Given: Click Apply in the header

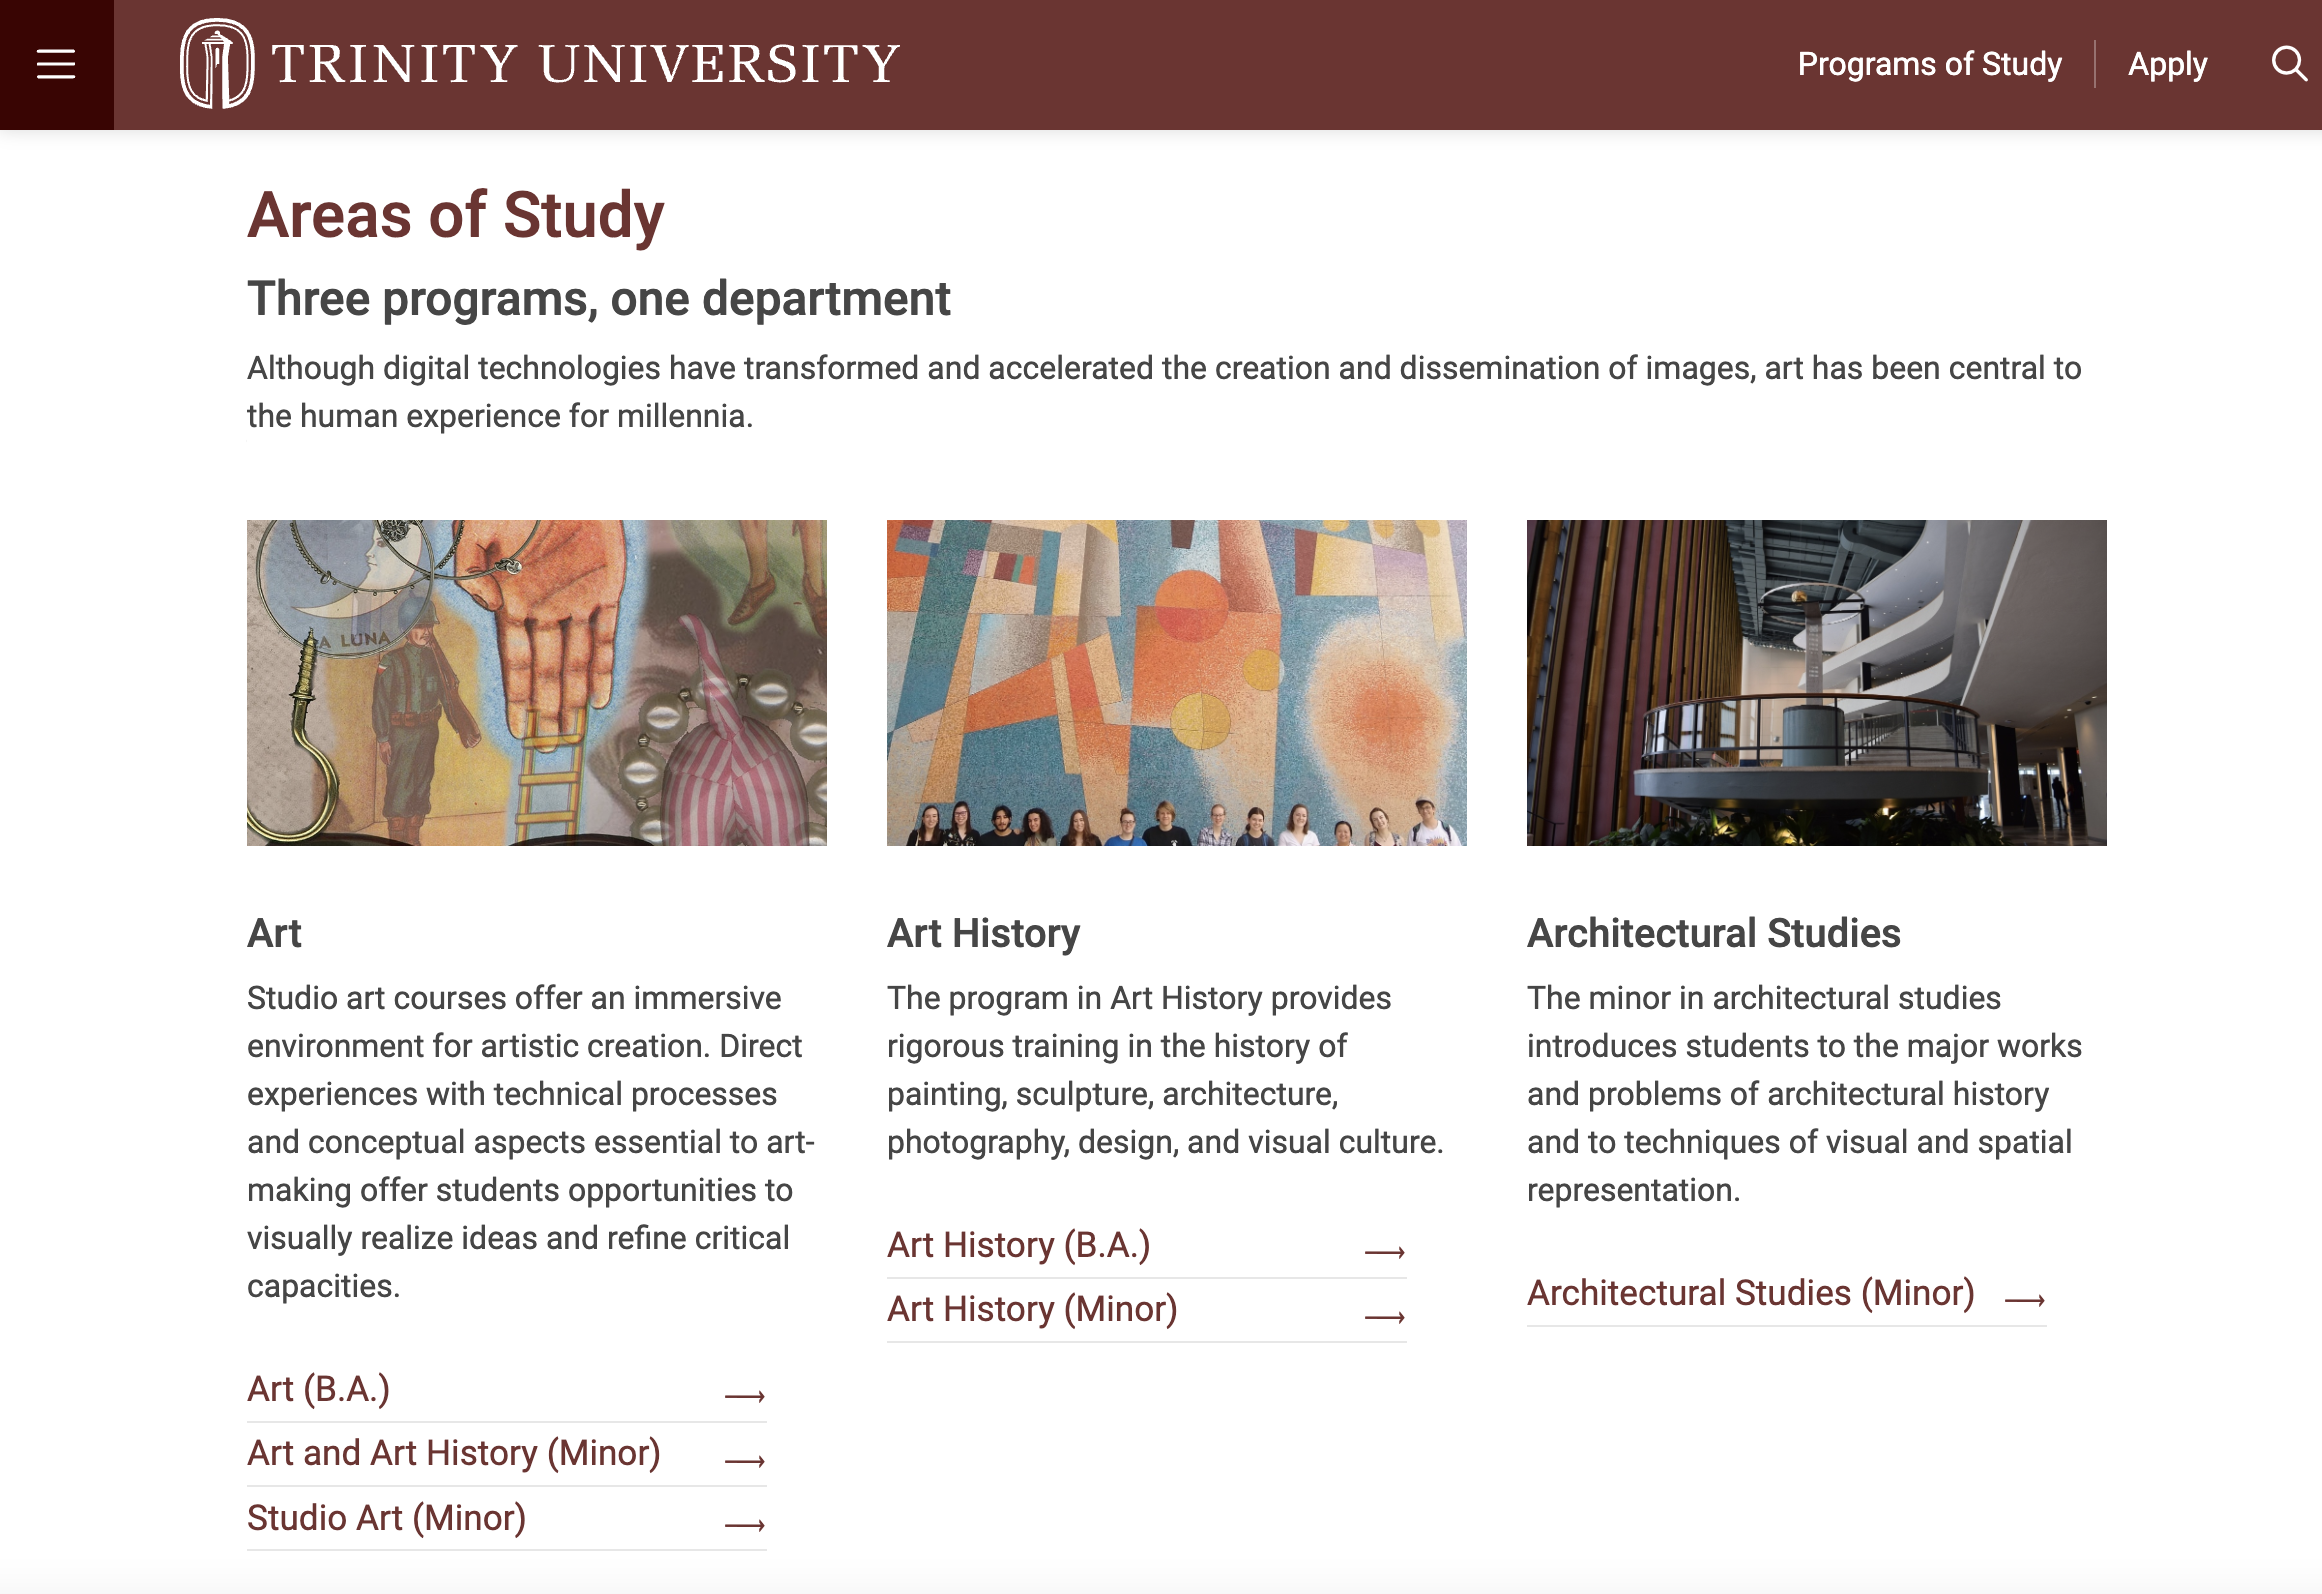Looking at the screenshot, I should 2167,64.
